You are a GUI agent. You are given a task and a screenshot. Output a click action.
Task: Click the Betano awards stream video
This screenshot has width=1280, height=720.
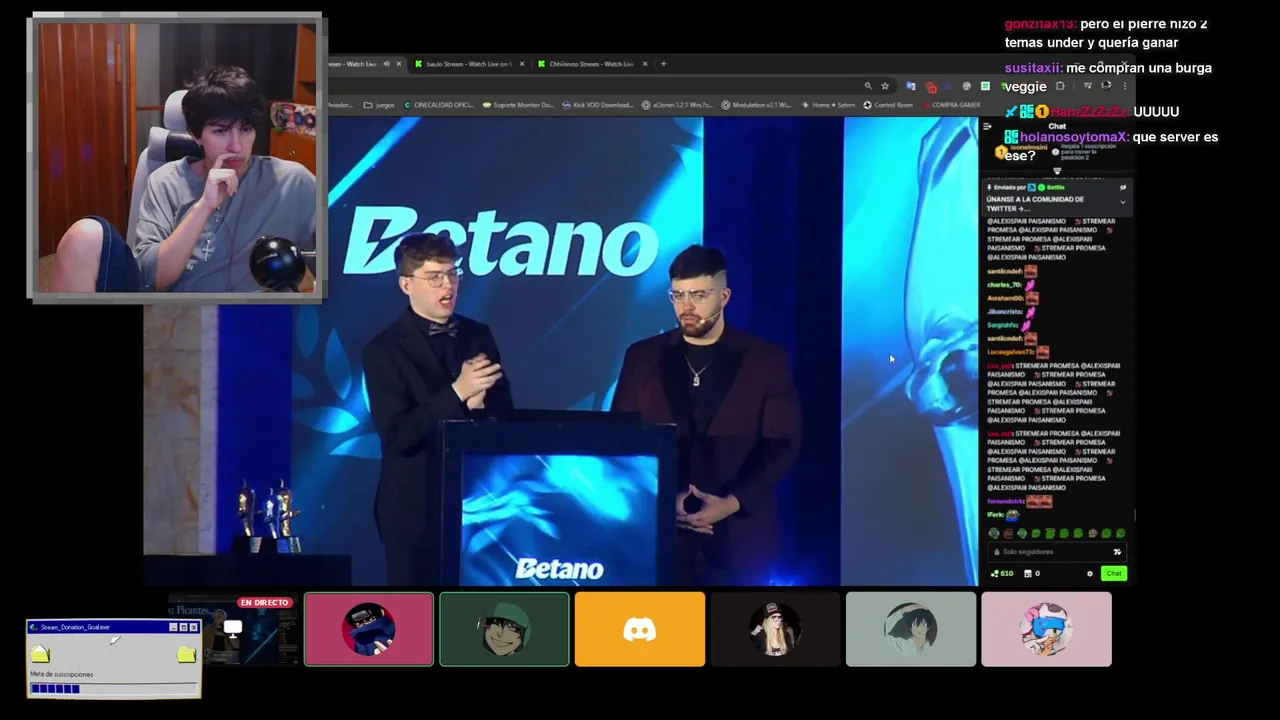560,351
